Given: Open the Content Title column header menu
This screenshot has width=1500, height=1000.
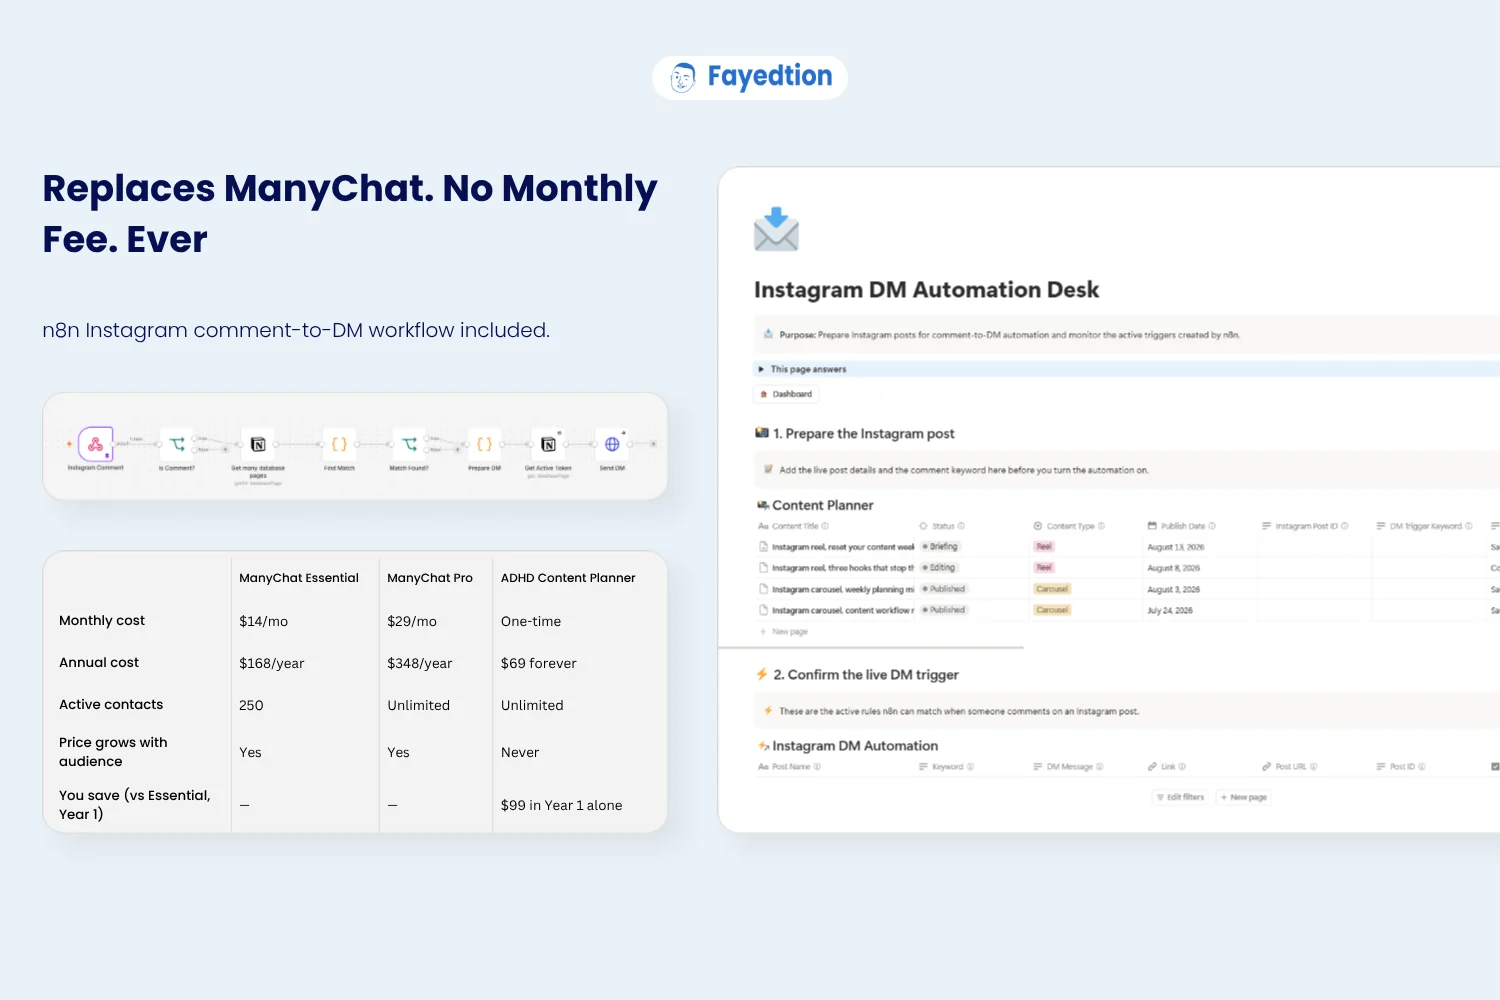Looking at the screenshot, I should tap(793, 526).
